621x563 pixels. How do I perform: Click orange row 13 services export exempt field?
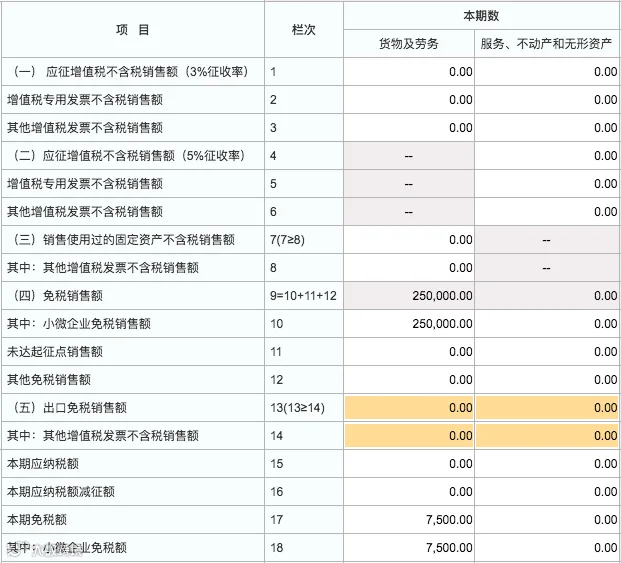point(547,407)
